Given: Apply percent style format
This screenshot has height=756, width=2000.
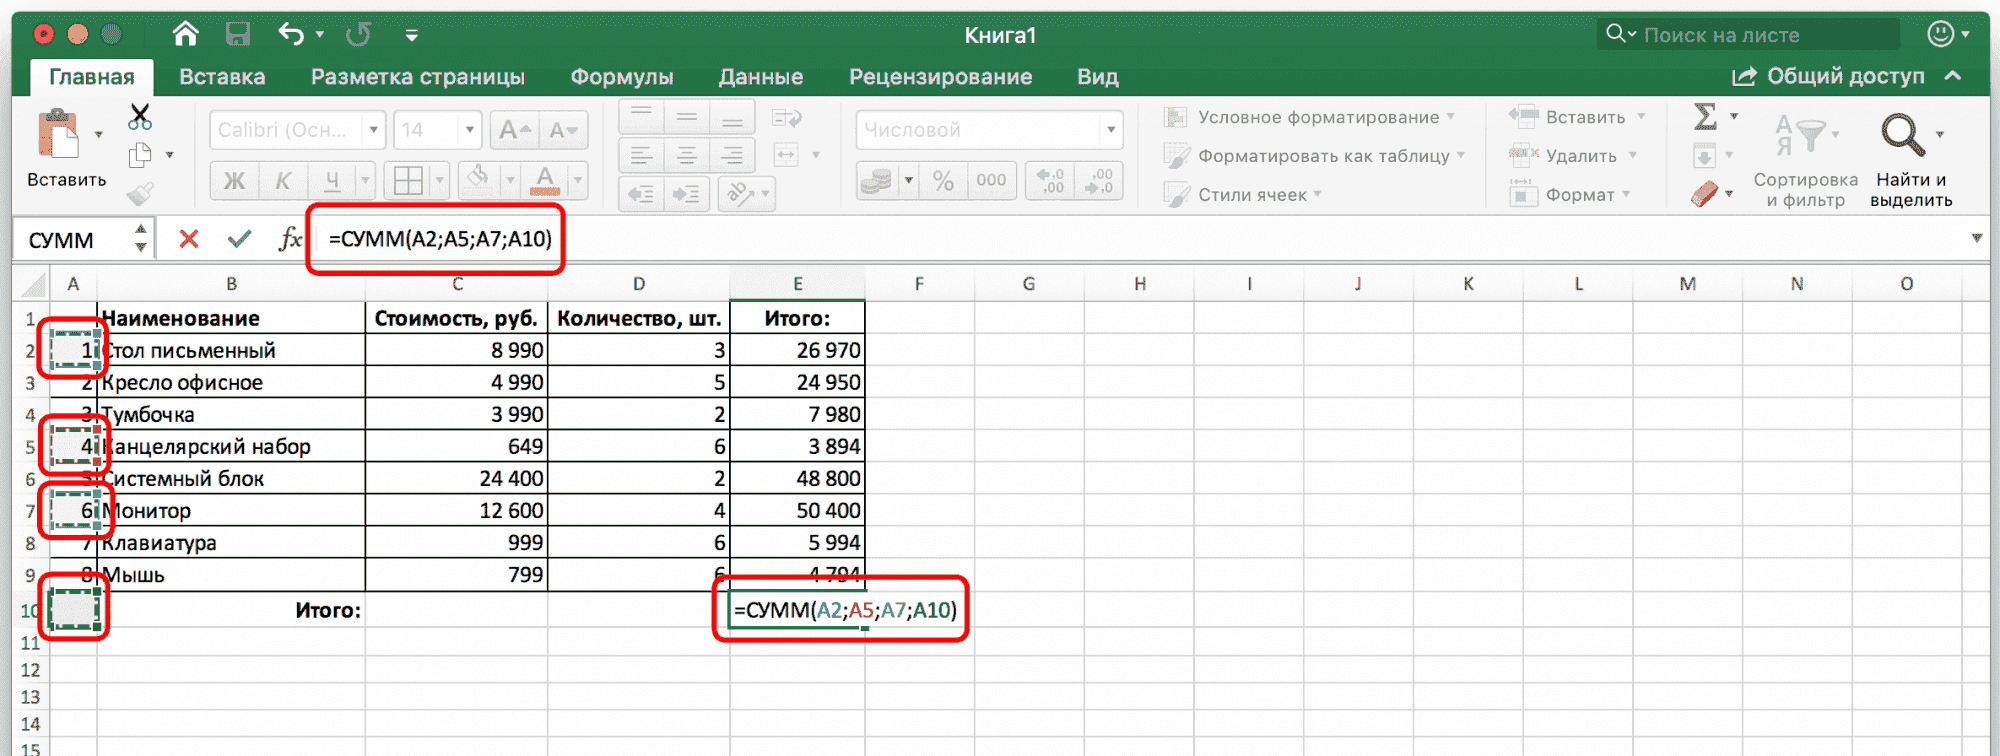Looking at the screenshot, I should tap(942, 181).
